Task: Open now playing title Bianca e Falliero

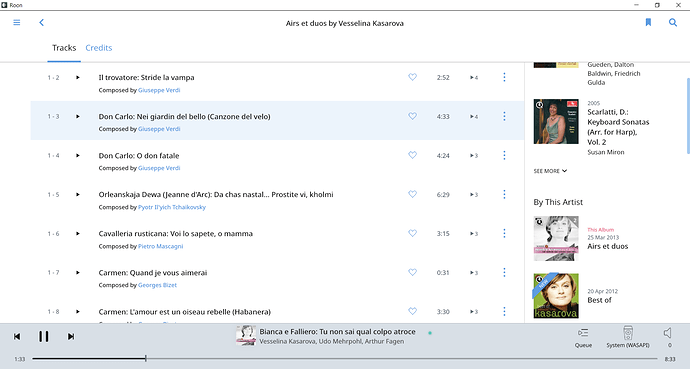Action: 337,332
